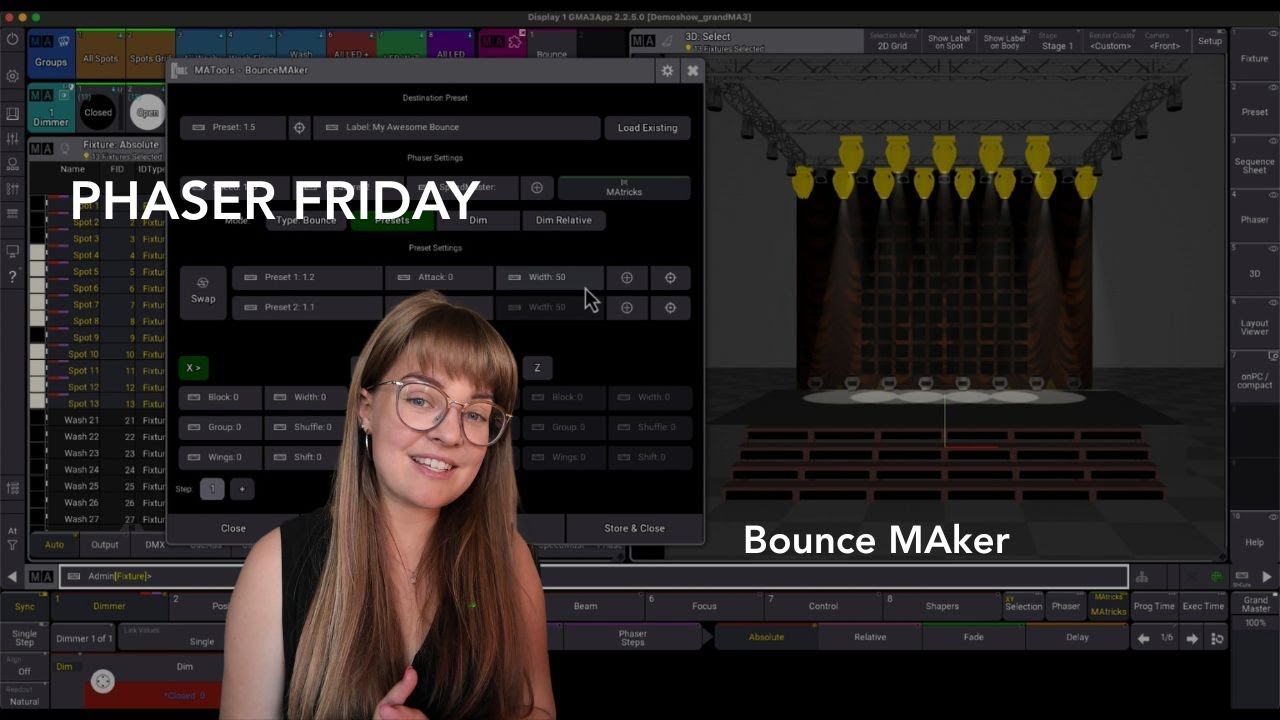Screen dimensions: 1280x720
Task: Click plus icon in Preset 2 row
Action: click(627, 308)
